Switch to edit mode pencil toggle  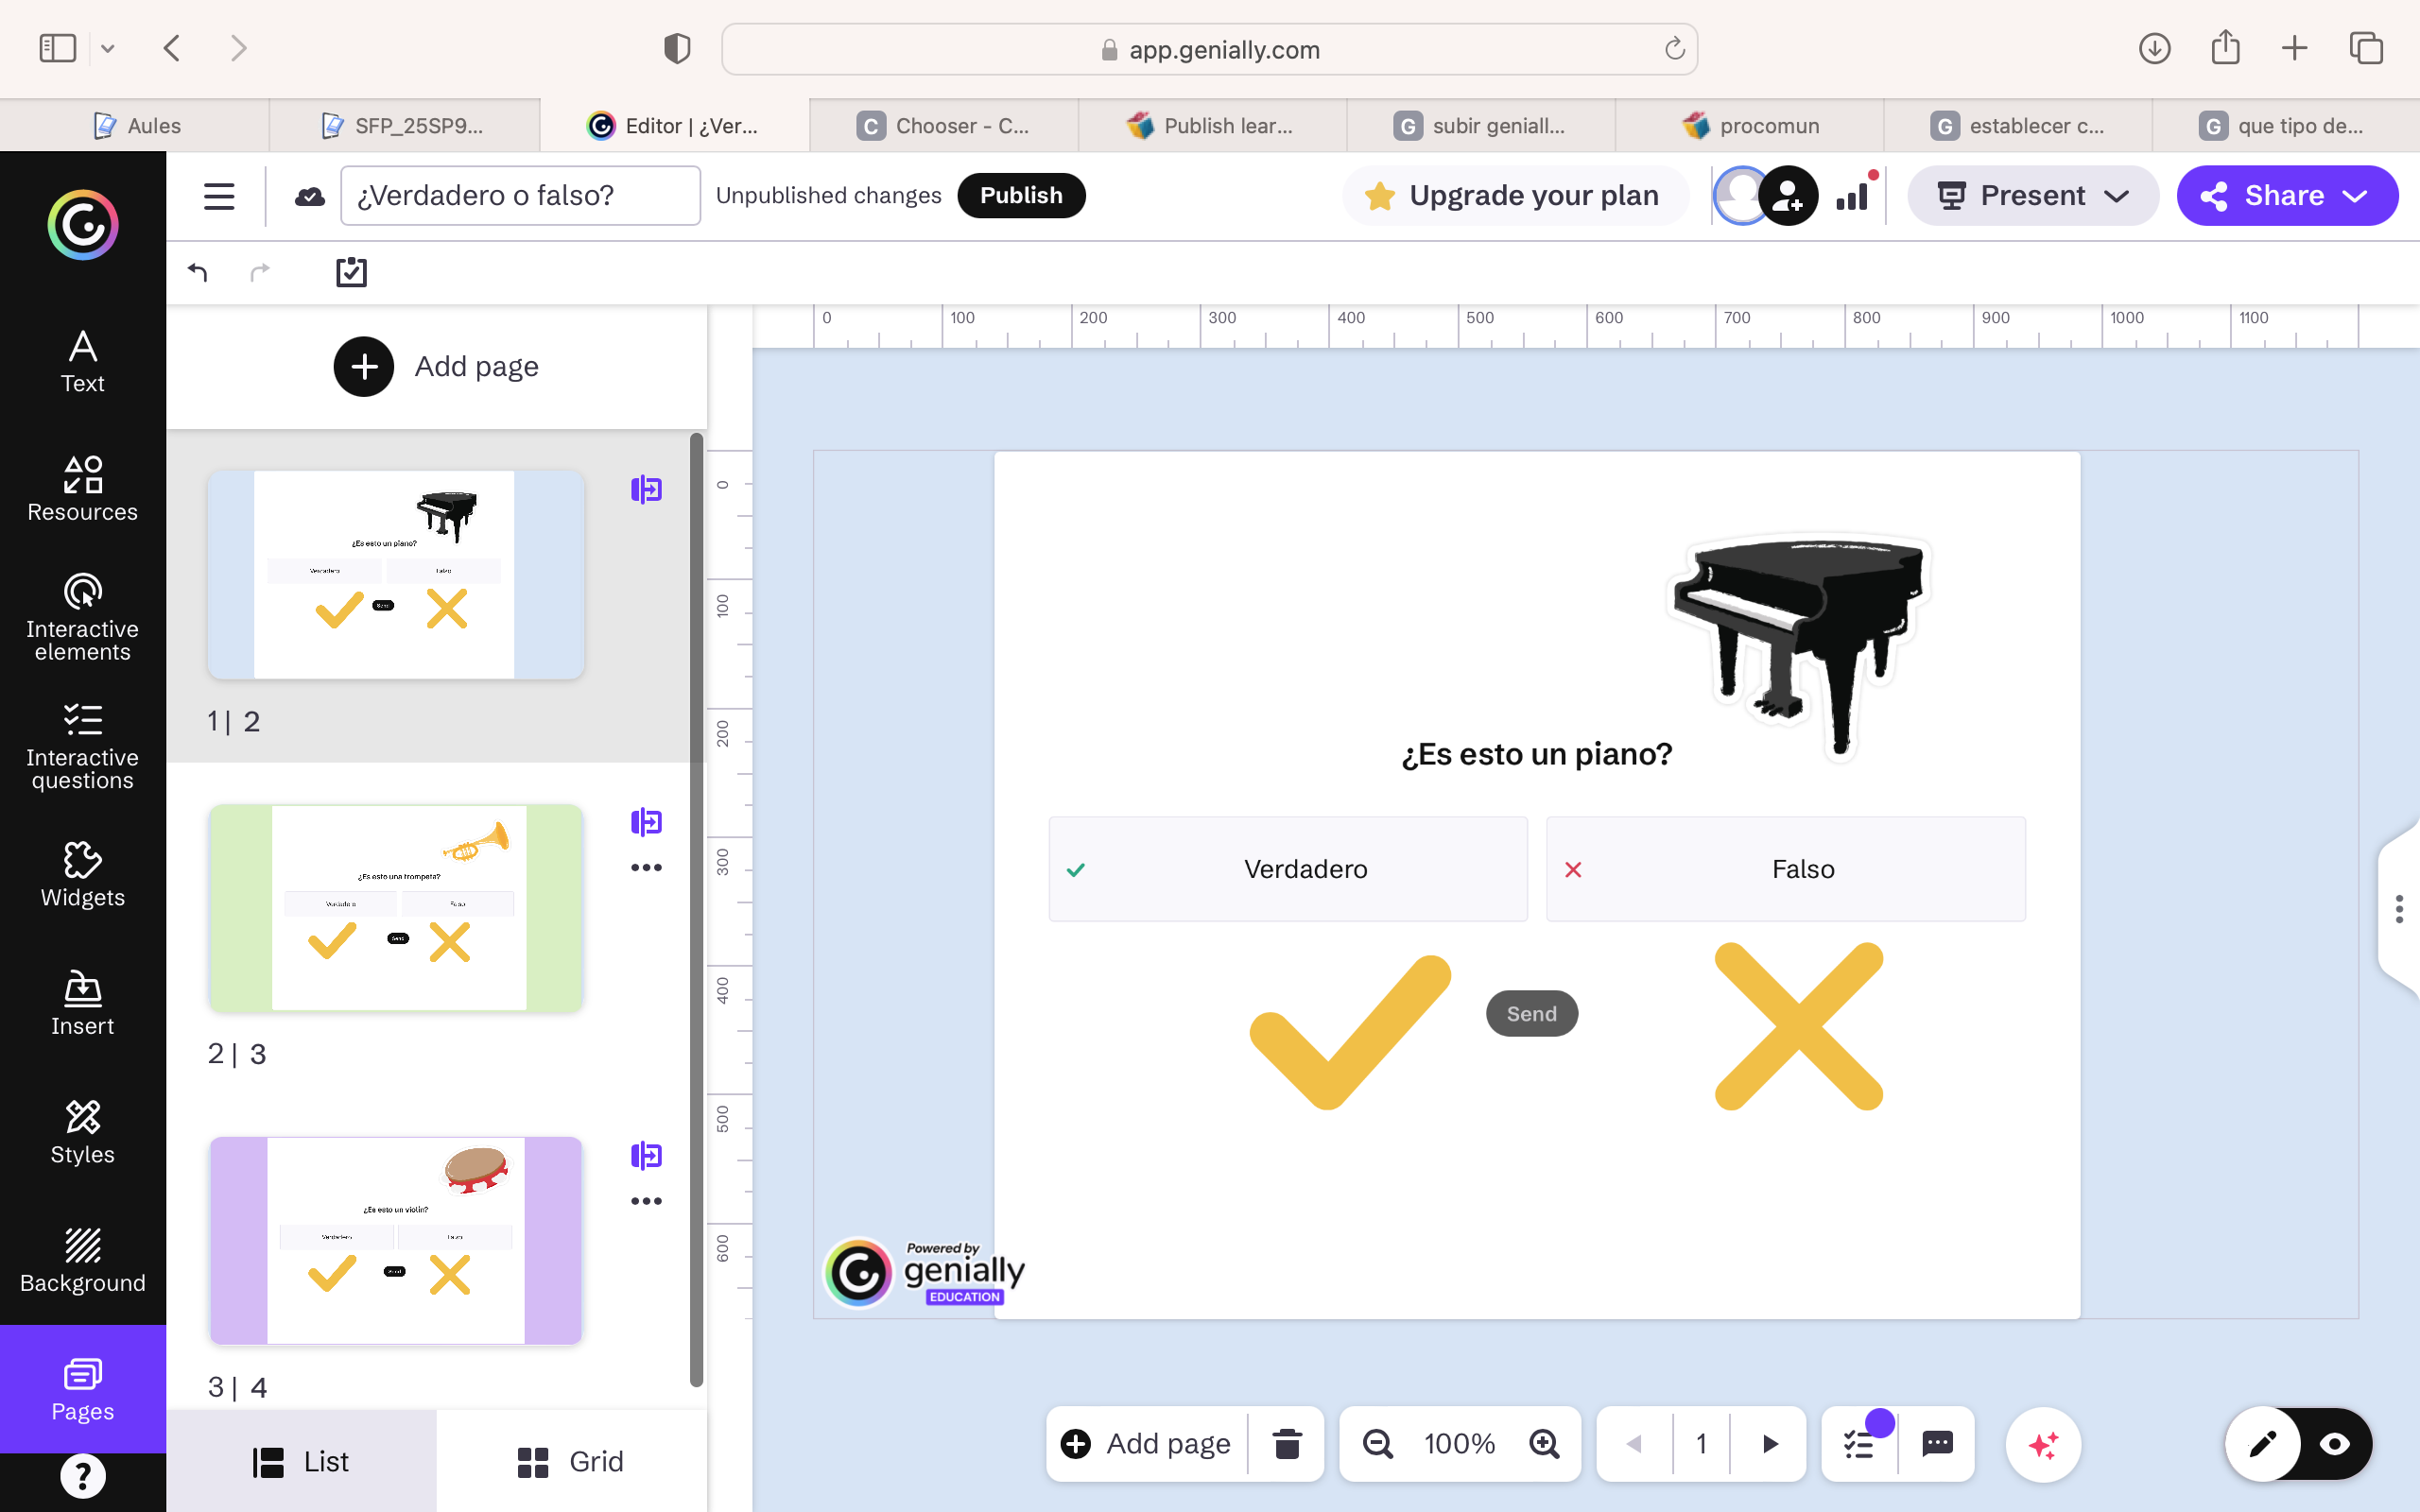click(2263, 1443)
